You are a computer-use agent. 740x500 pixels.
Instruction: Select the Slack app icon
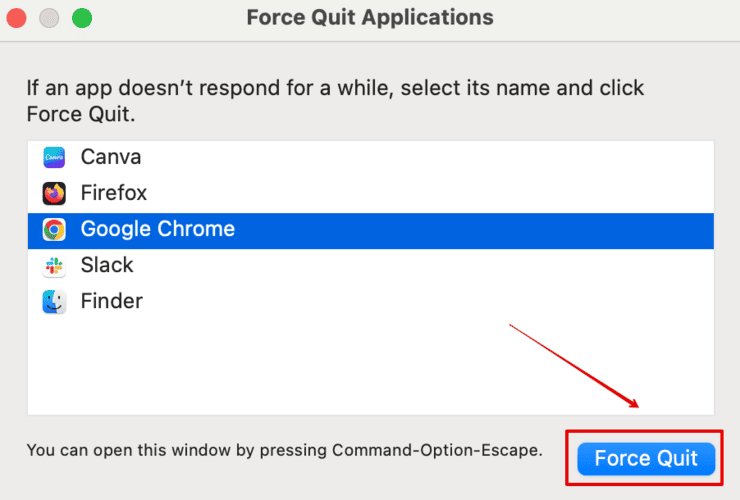click(x=54, y=265)
